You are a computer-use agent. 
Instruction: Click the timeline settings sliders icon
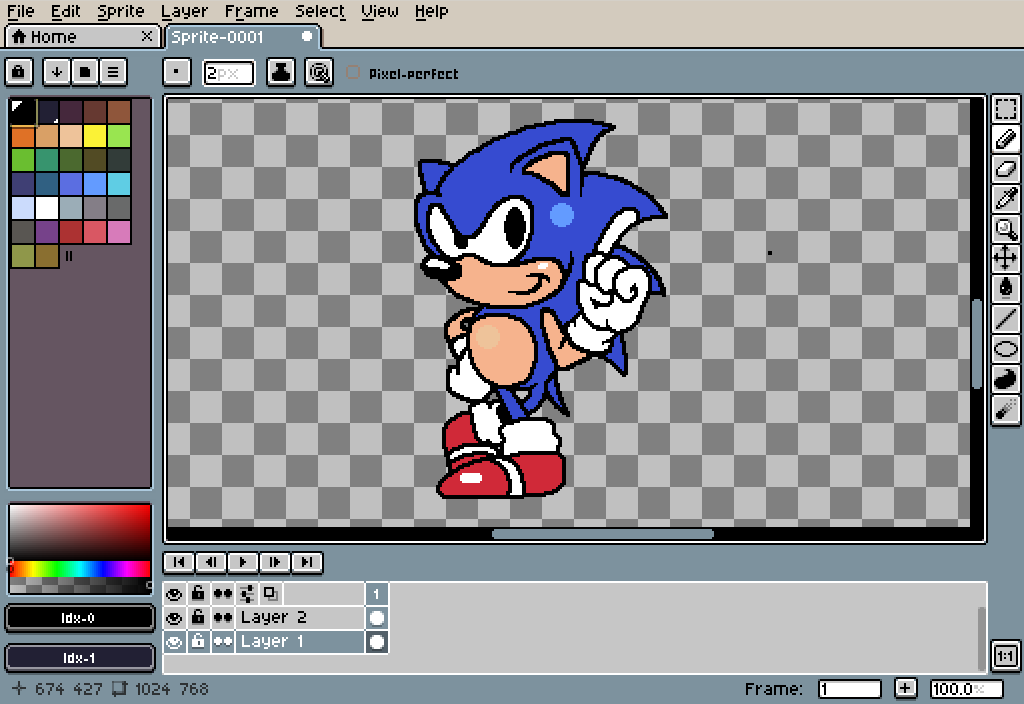point(247,594)
